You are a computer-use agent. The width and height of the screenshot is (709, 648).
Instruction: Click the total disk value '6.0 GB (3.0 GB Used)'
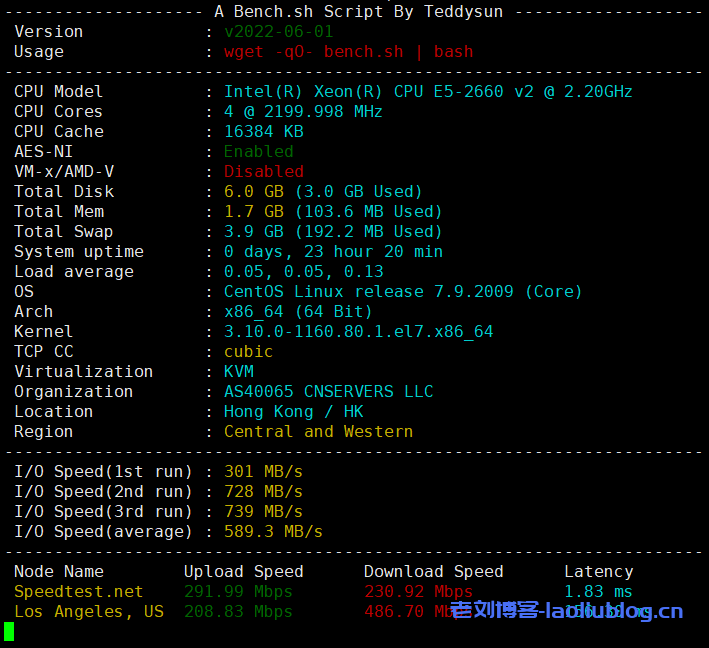point(323,191)
